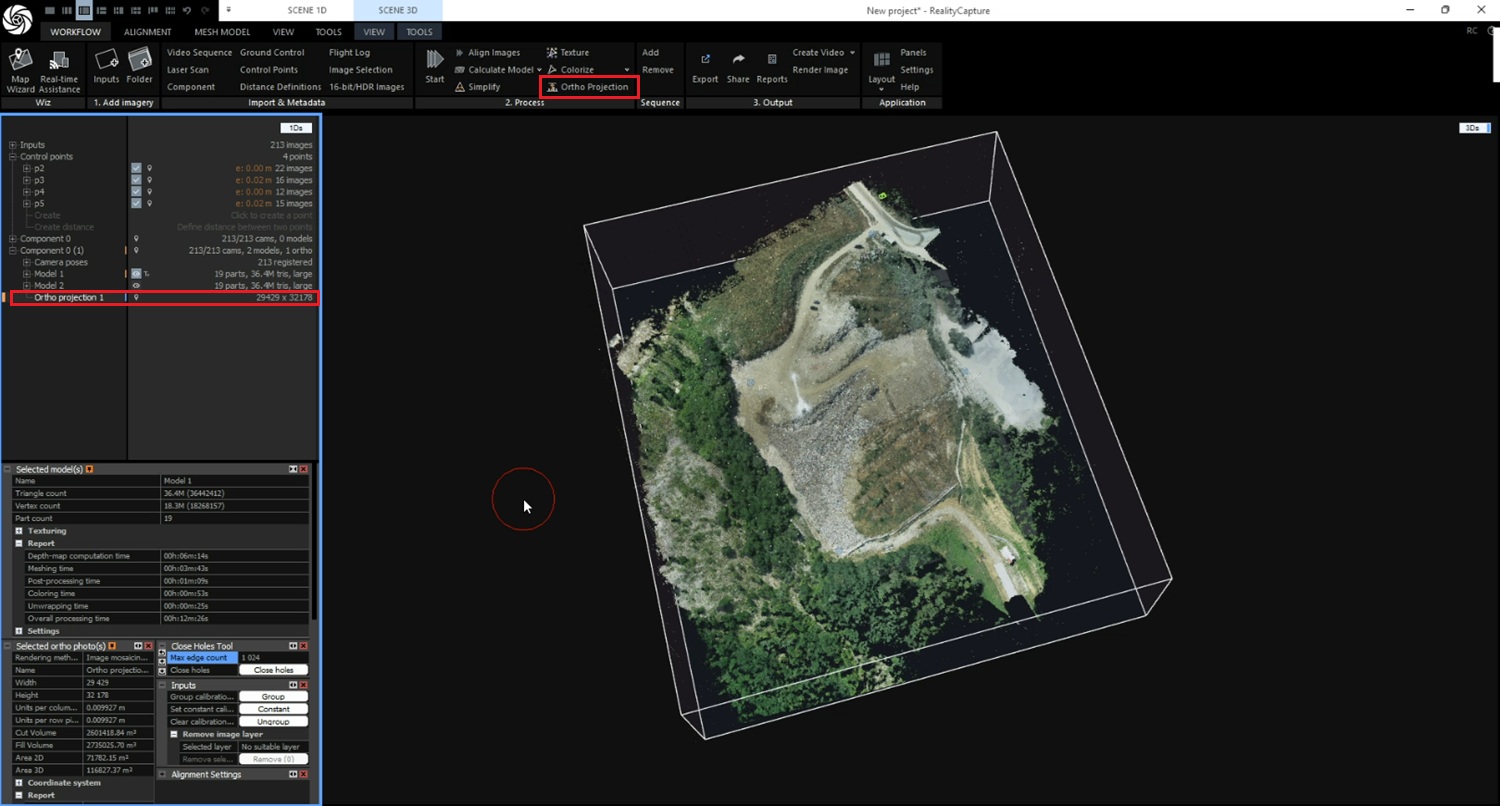This screenshot has height=806, width=1500.
Task: Open the MESH MODEL ribbon tab
Action: click(222, 32)
